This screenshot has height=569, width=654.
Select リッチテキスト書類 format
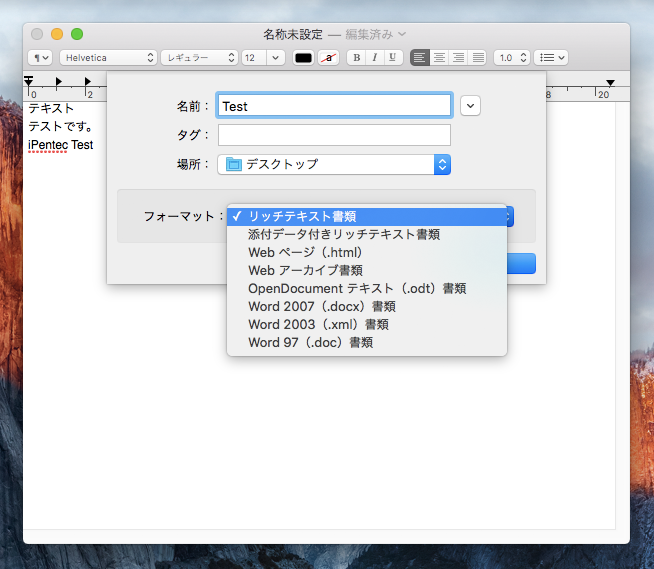click(367, 217)
